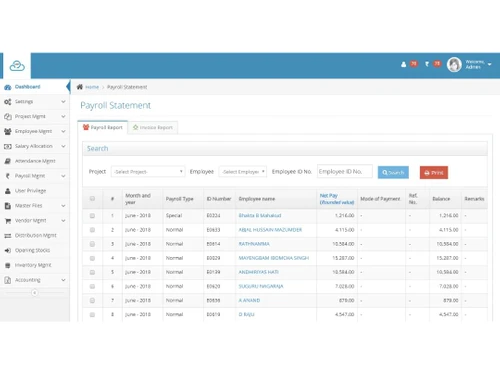Click the Distribution Mgmt icon
Image resolution: width=500 pixels, height=375 pixels.
pos(7,236)
